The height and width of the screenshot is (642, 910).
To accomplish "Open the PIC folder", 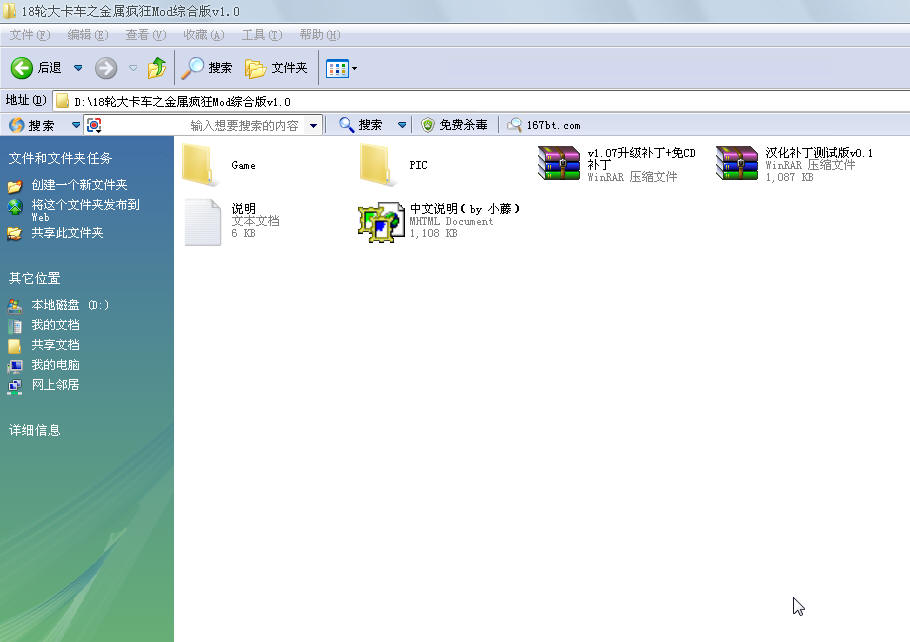I will tap(376, 164).
